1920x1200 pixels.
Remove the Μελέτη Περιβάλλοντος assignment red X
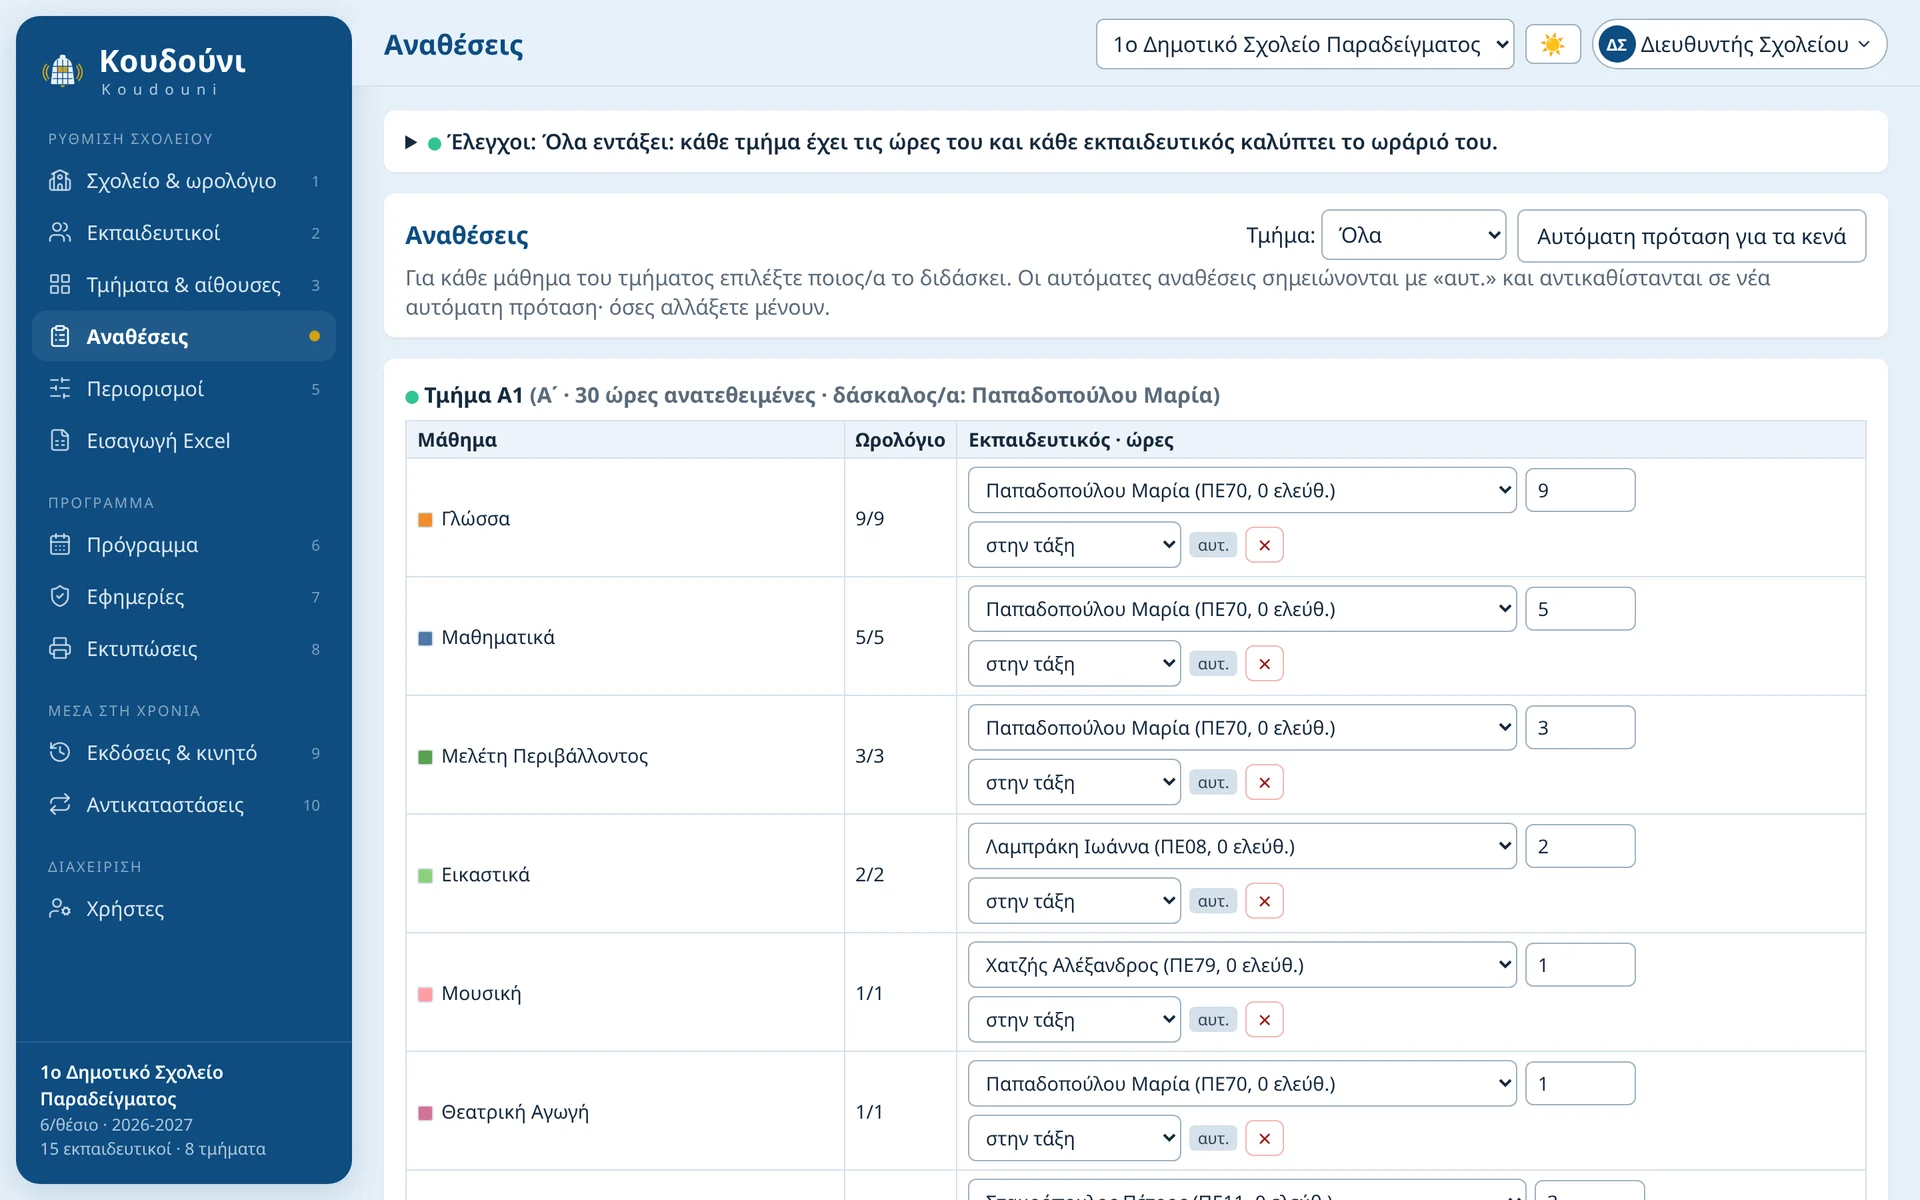click(1265, 783)
